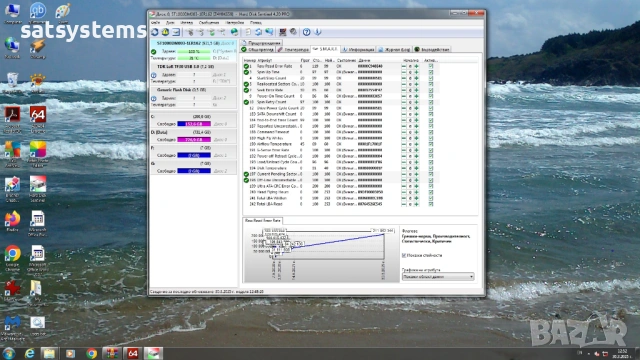Switch to the S.M.A.R.T. tab

coord(325,49)
